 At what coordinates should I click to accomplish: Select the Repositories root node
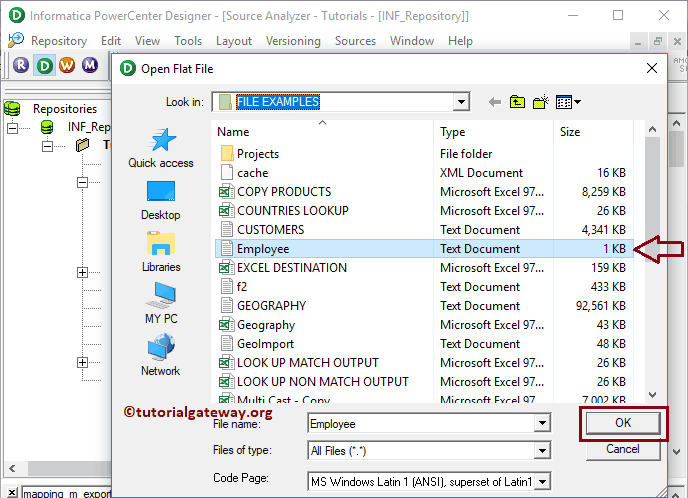coord(64,109)
